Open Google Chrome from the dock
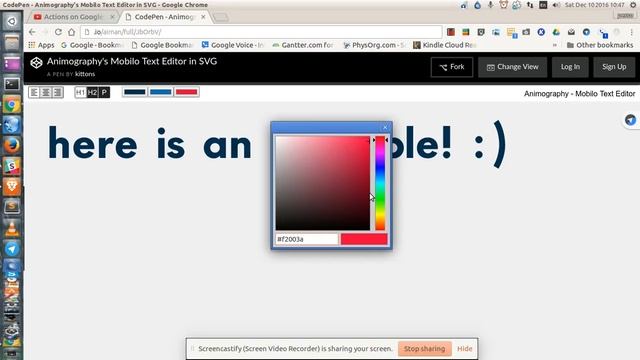 (11, 105)
